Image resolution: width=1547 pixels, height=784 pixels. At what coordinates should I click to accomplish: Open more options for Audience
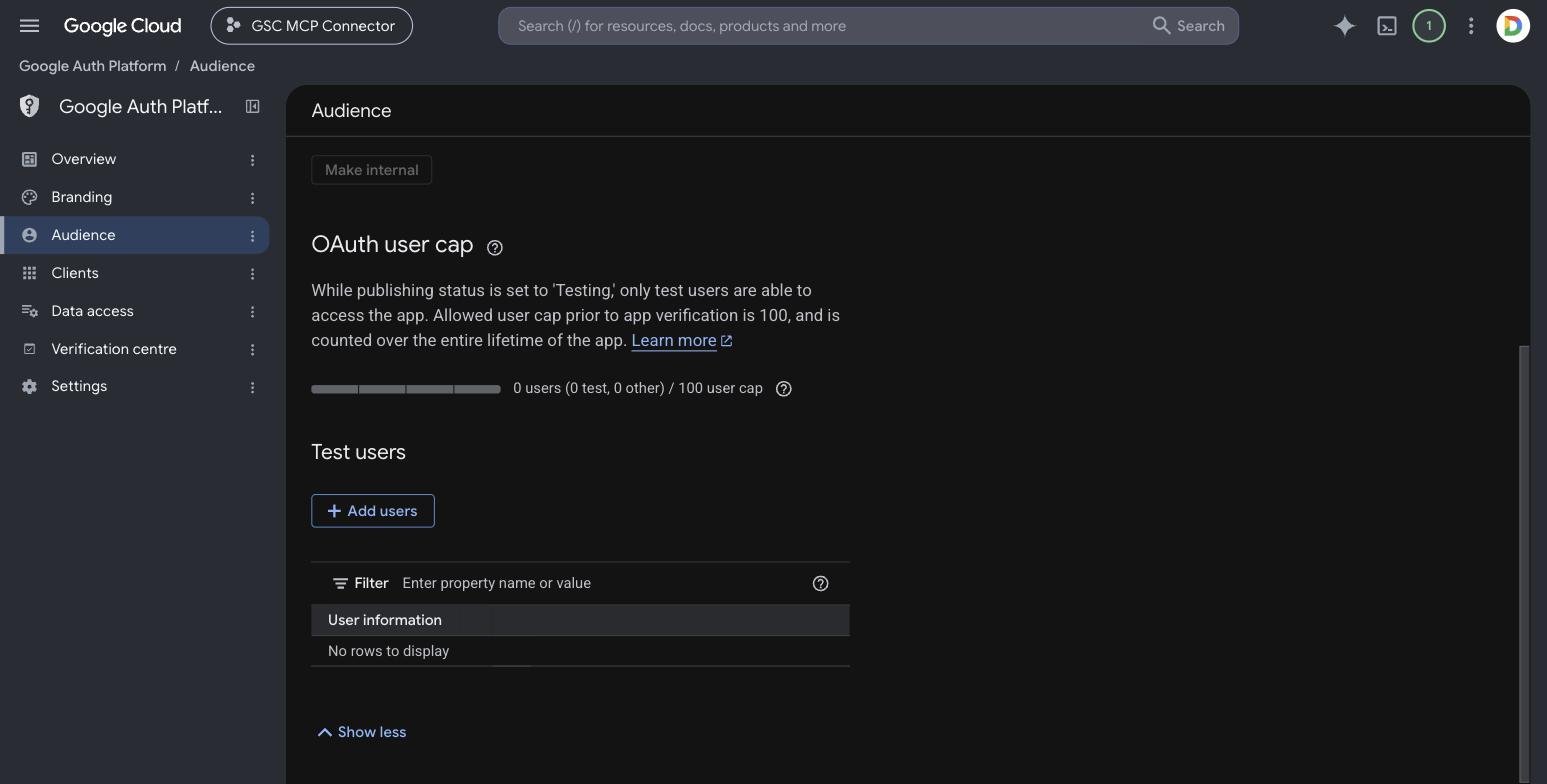[x=252, y=236]
